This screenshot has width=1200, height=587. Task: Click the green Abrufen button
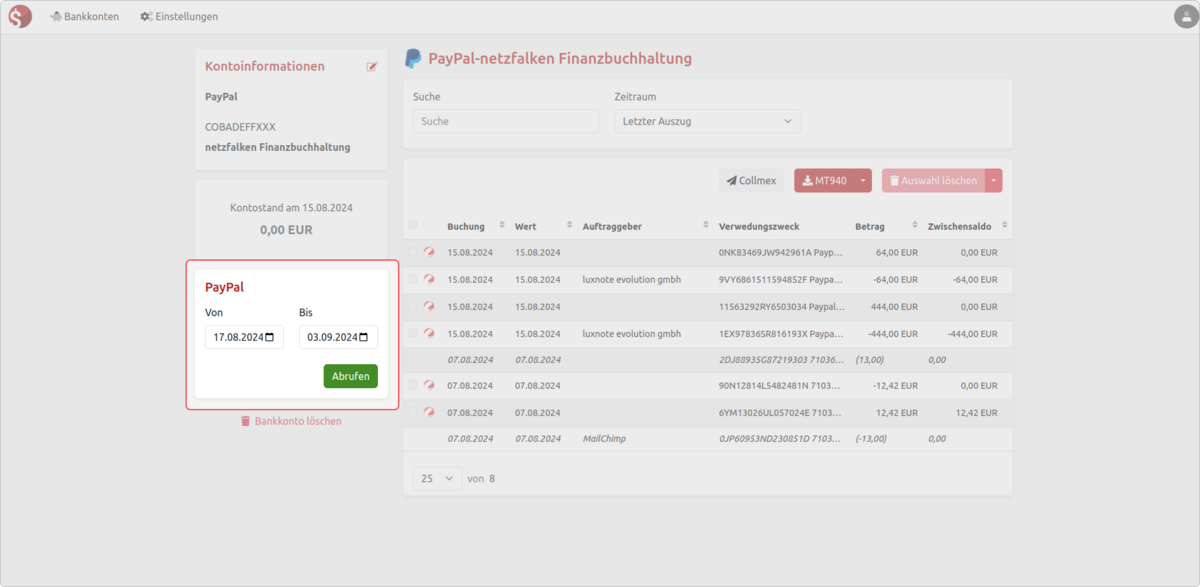click(350, 376)
